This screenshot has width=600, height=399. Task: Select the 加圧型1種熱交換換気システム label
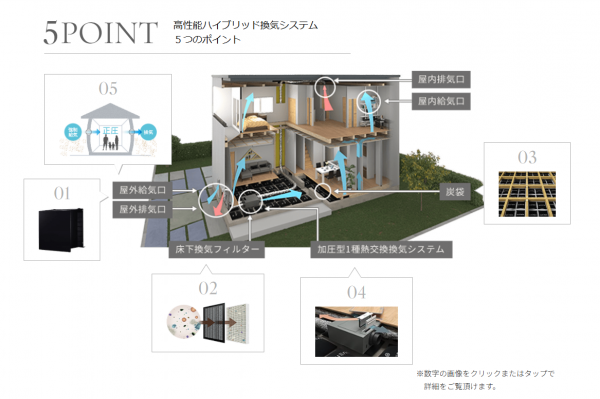[x=381, y=249]
